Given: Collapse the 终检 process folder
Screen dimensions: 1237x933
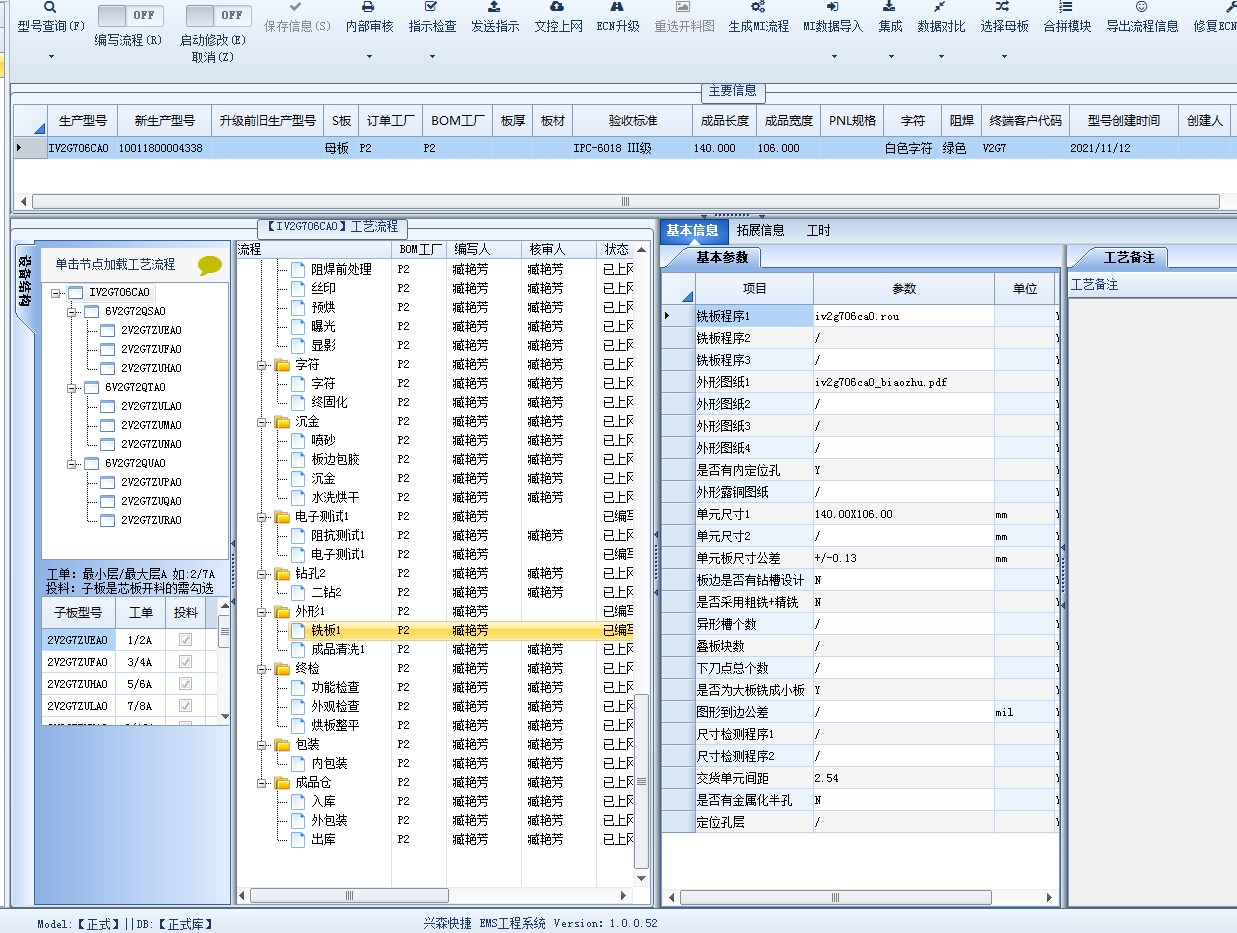Looking at the screenshot, I should 262,669.
